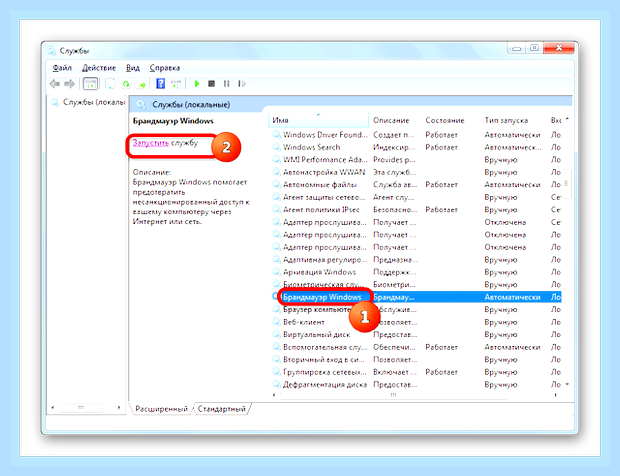The width and height of the screenshot is (620, 476).
Task: Select the Биометрическая слу... service row
Action: 416,285
